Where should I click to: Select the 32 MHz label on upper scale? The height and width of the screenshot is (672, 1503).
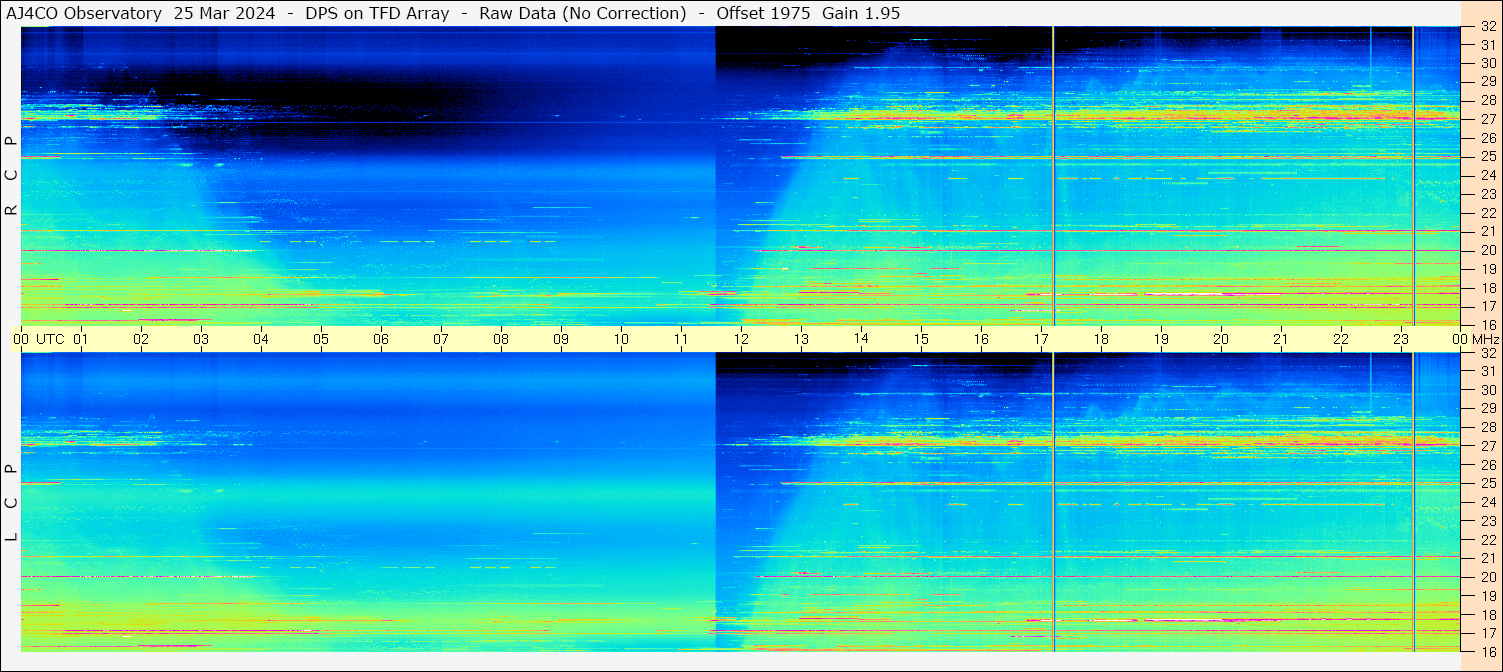tap(1487, 28)
